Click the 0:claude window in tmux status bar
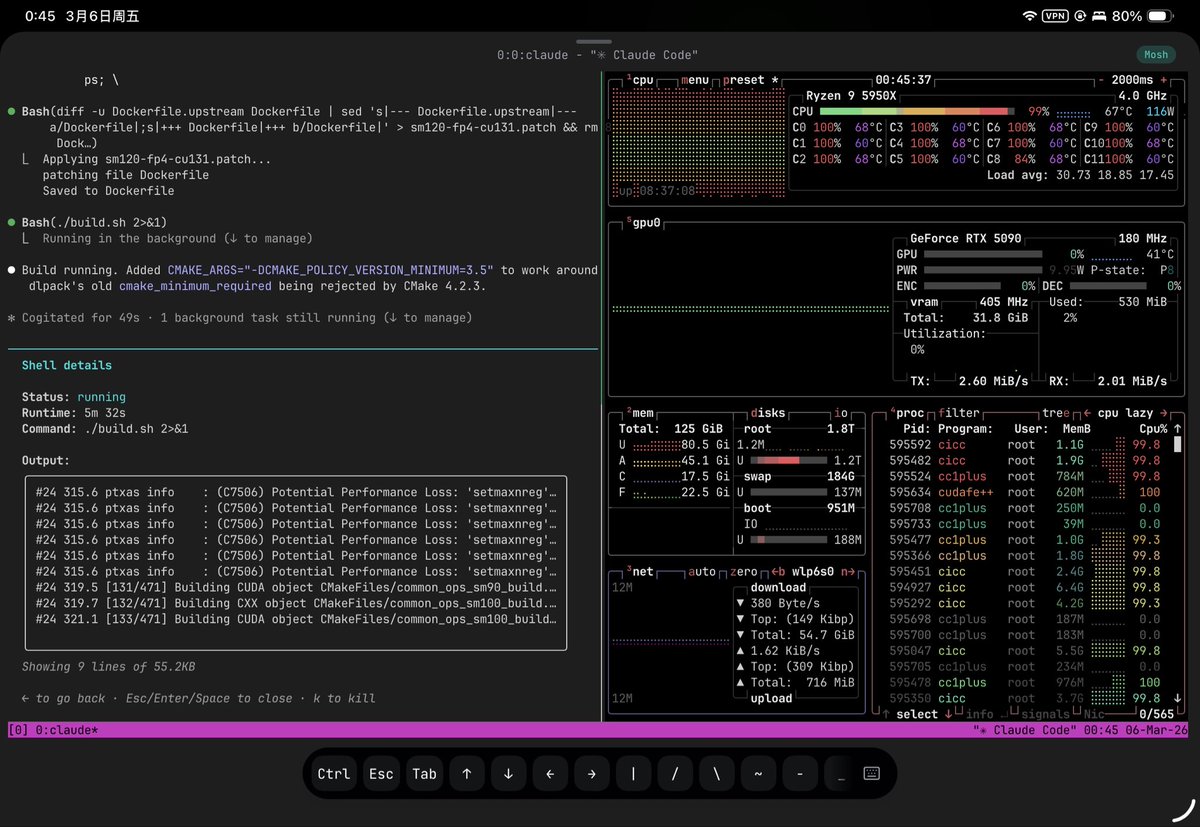The width and height of the screenshot is (1200, 827). tap(66, 730)
